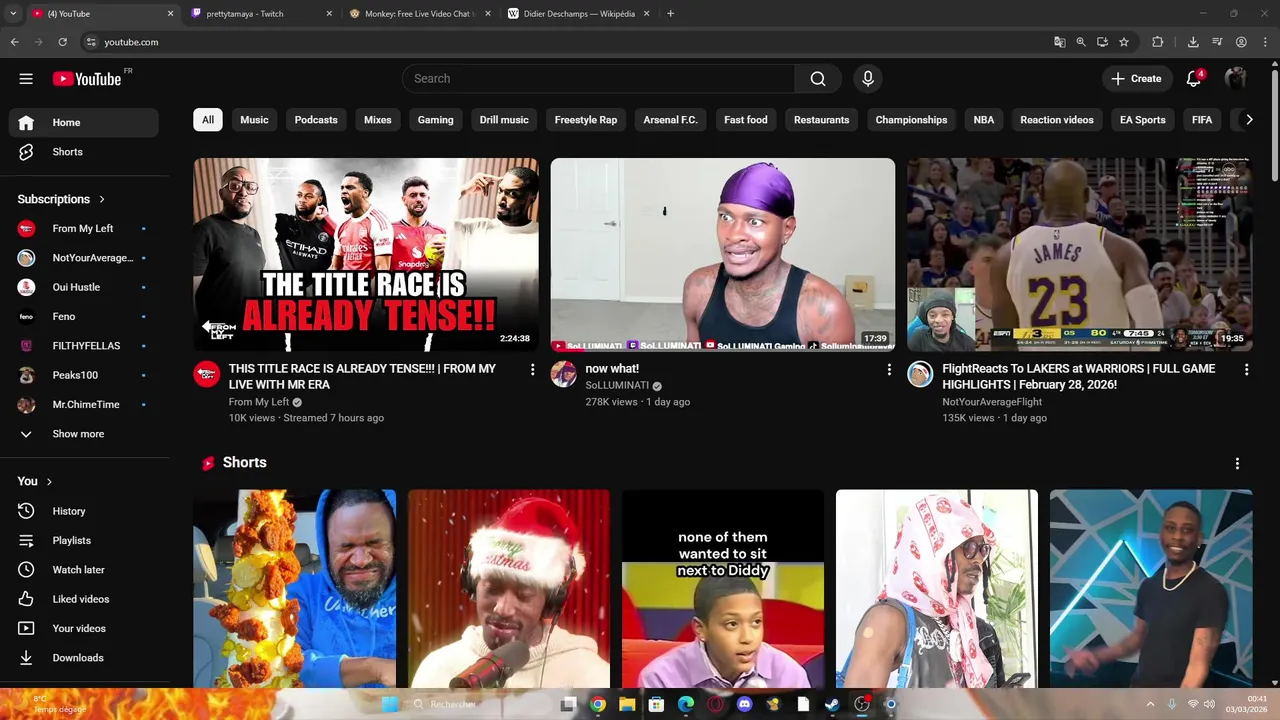The image size is (1280, 720).
Task: Open Liked videos
Action: click(x=84, y=599)
